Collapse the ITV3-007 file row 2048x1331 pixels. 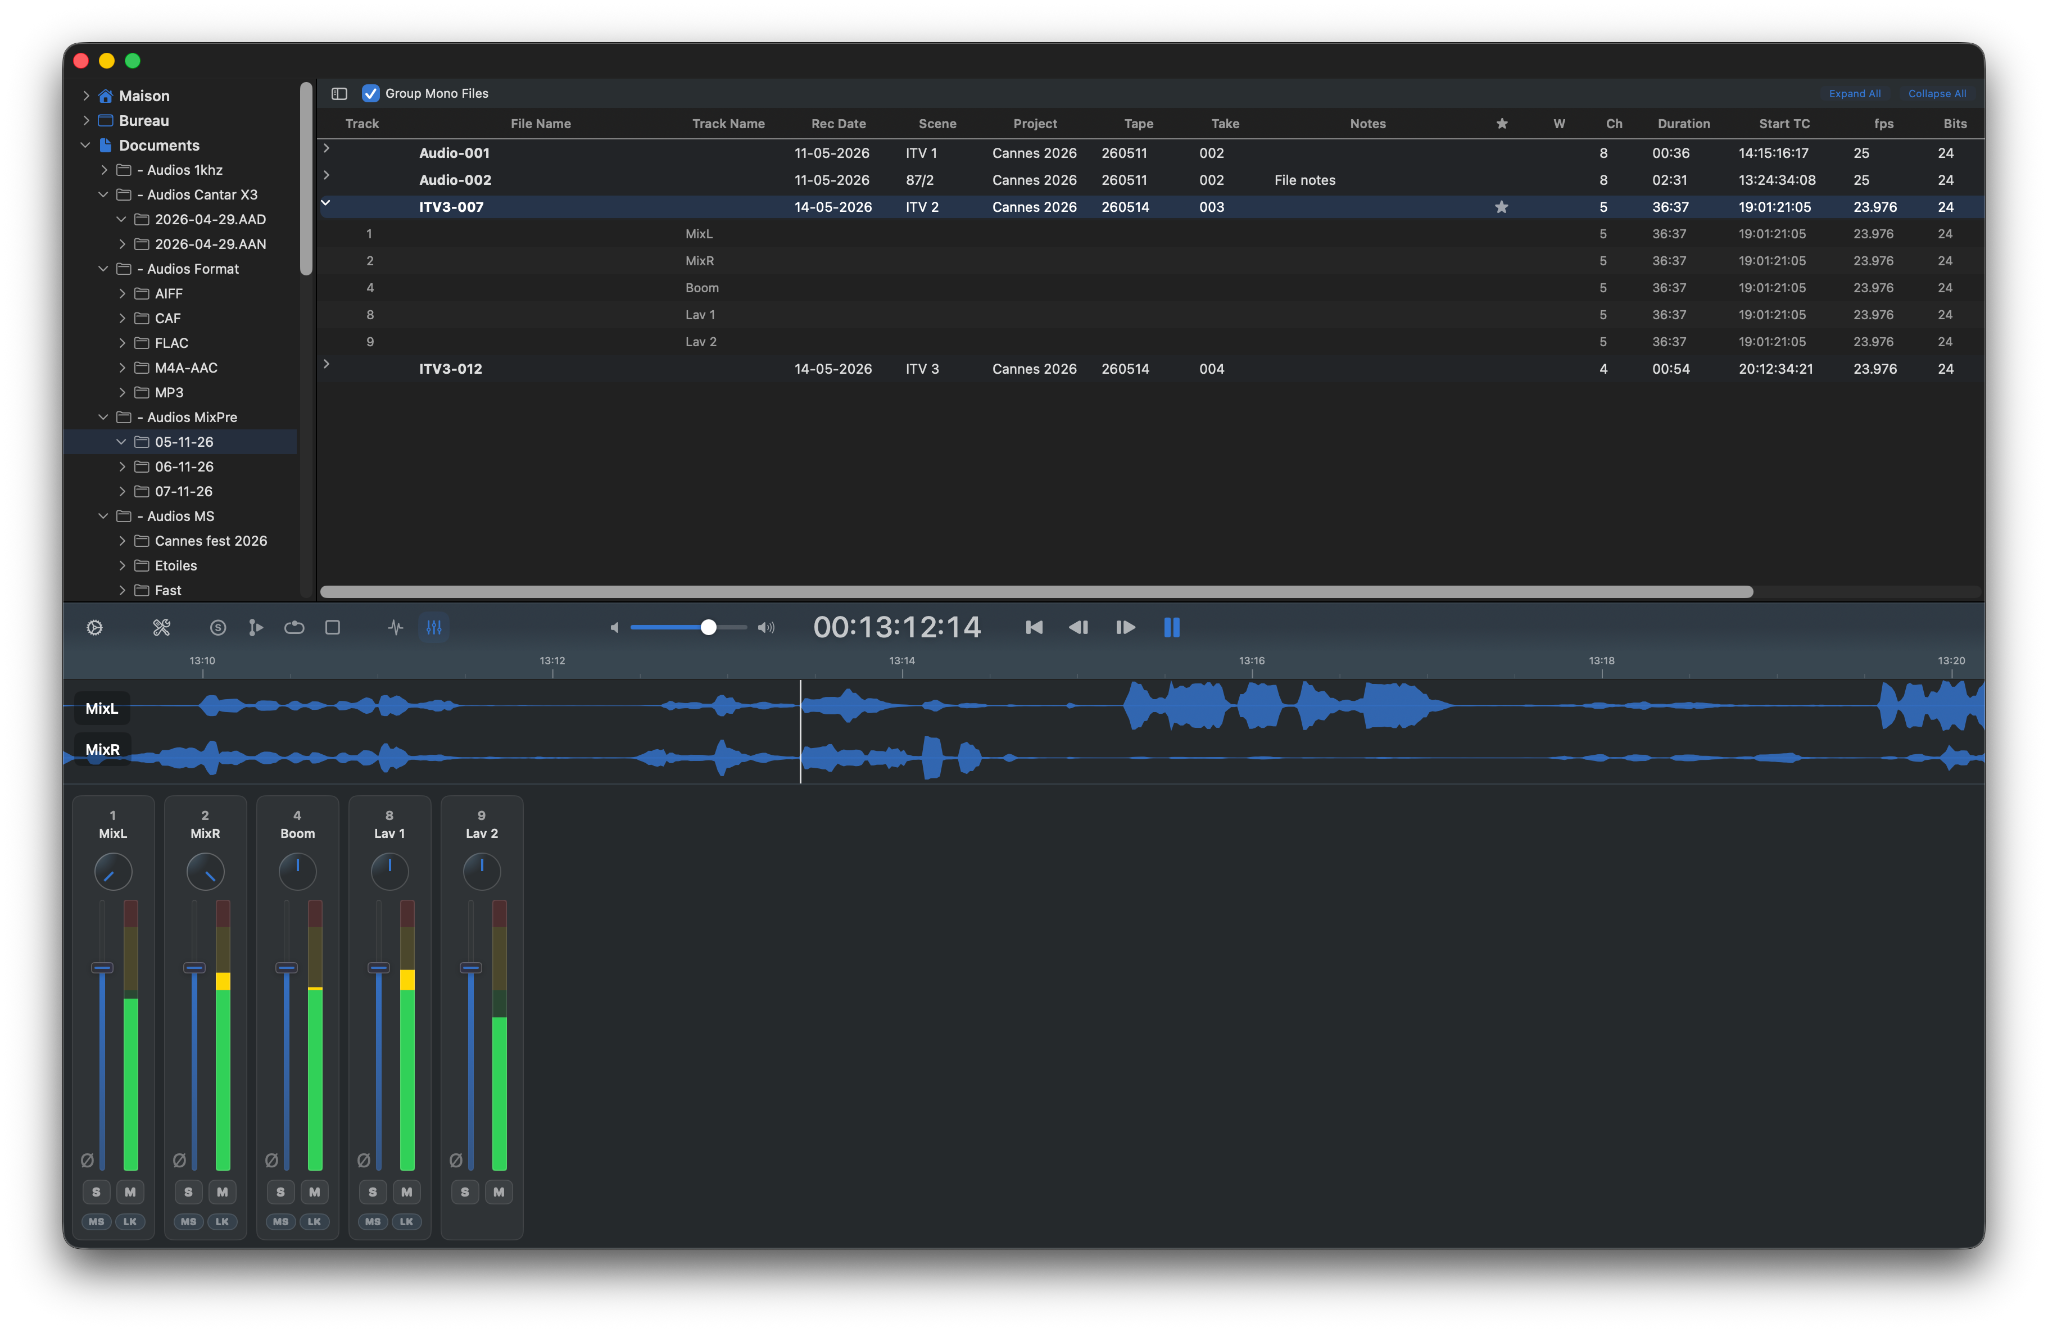pos(326,203)
